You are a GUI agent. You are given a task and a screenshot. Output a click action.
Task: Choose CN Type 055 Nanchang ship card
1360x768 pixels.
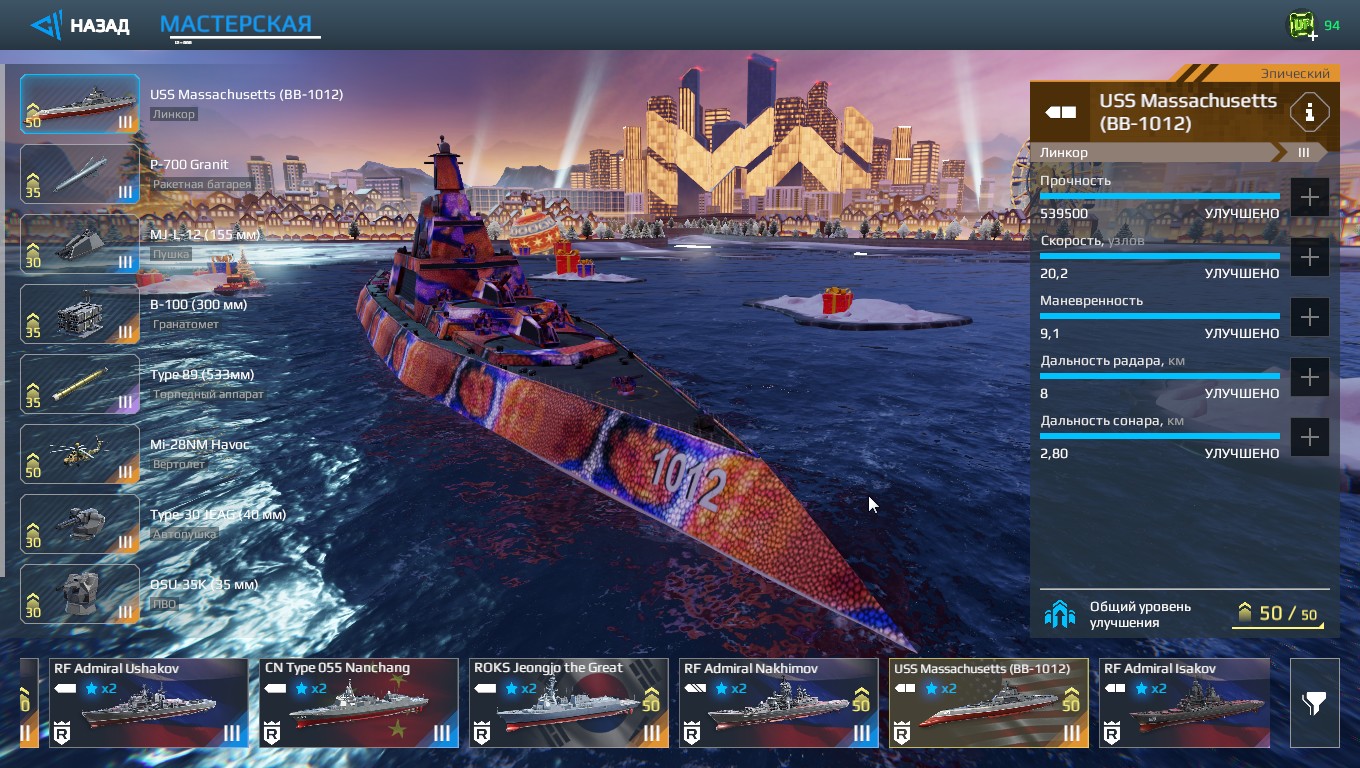359,703
